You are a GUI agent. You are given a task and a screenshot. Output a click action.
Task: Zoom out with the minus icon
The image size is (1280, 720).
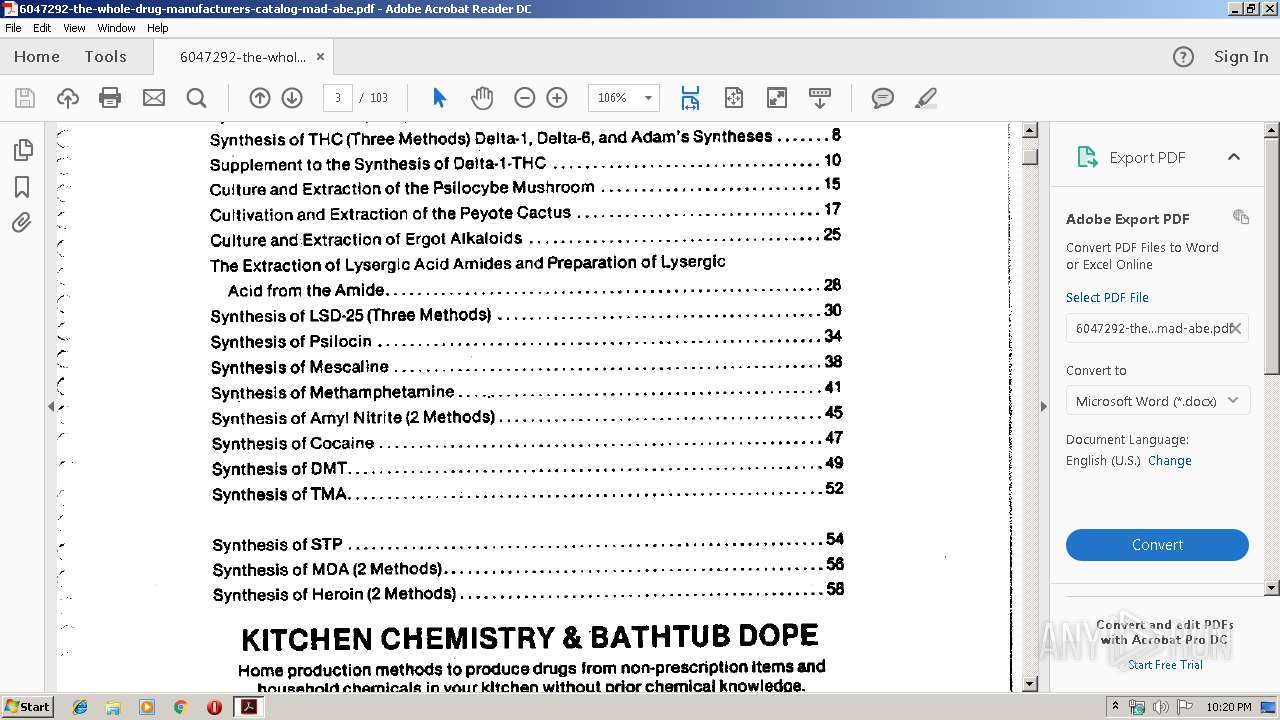pos(525,98)
